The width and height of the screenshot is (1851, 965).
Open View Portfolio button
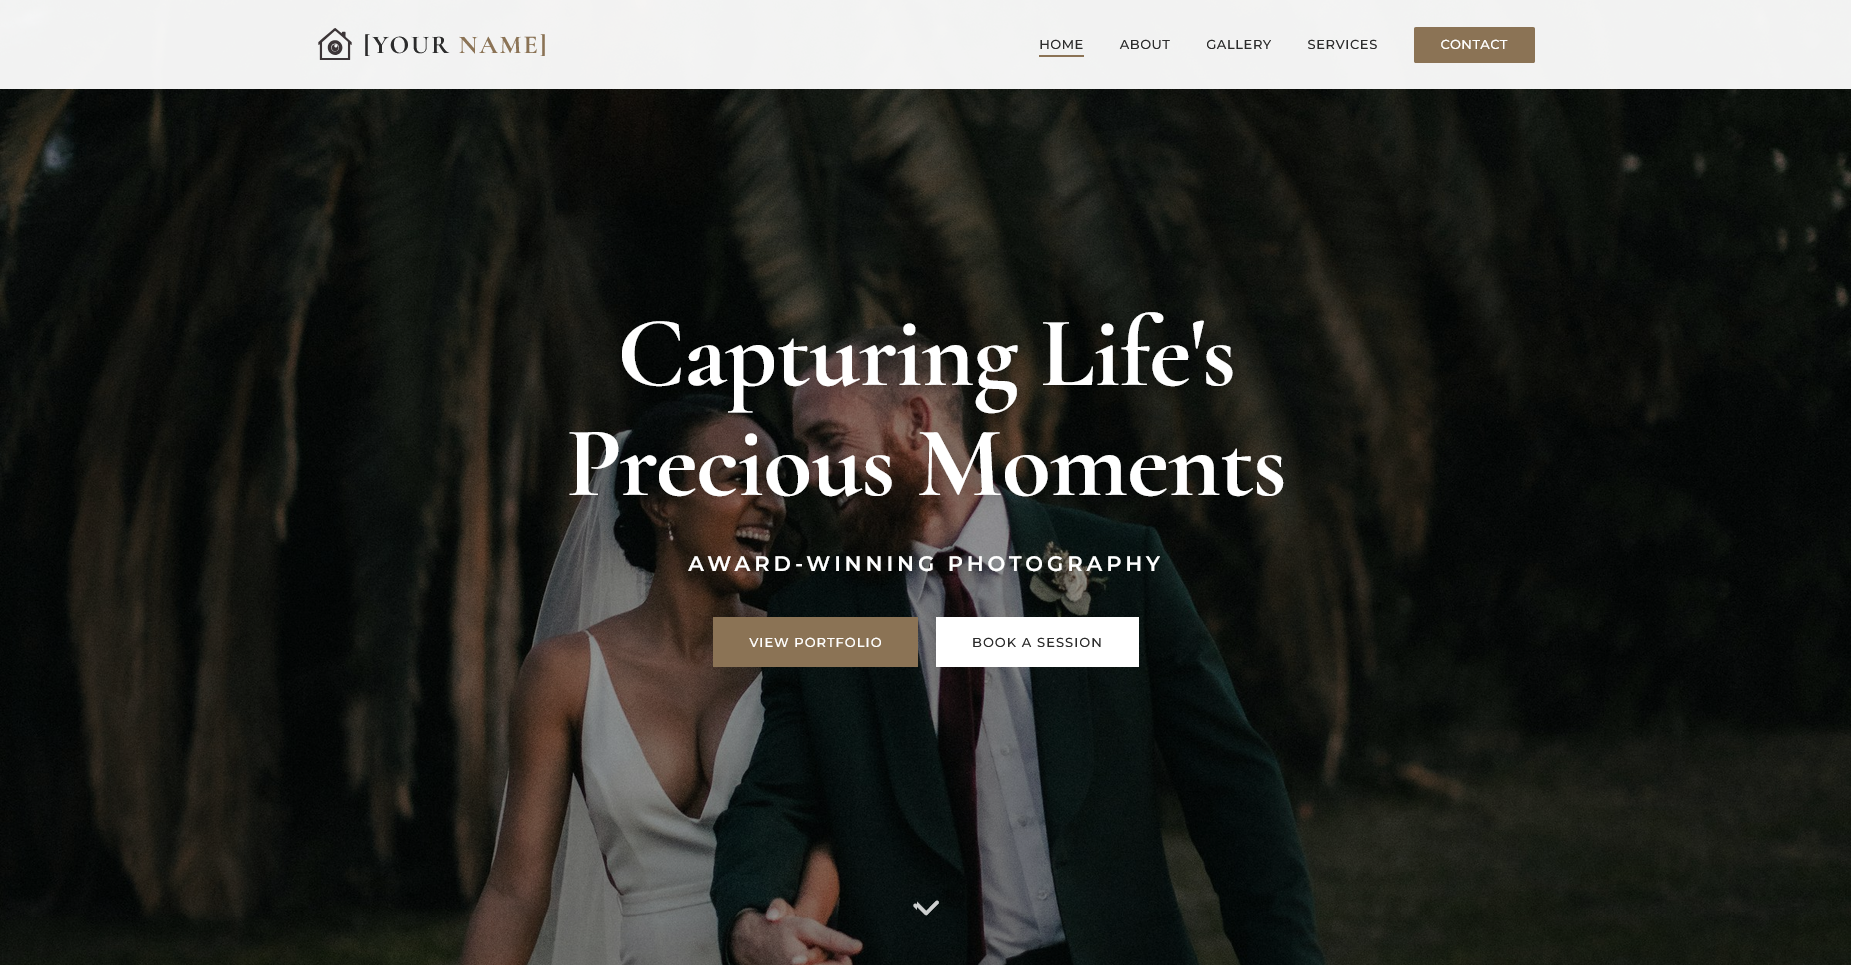click(x=815, y=642)
